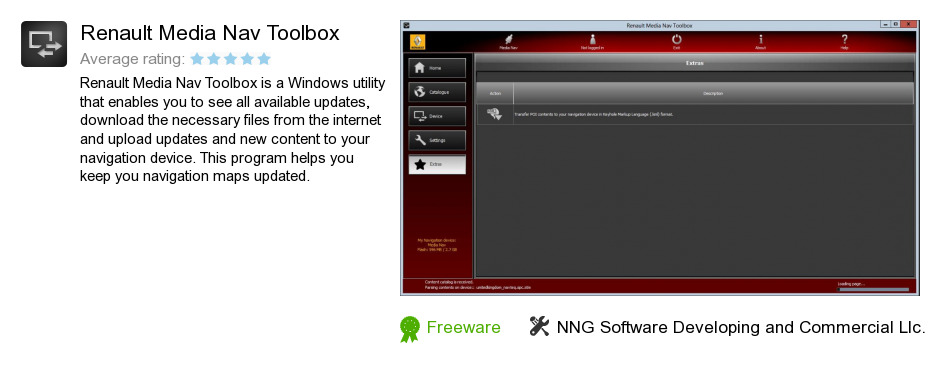The height and width of the screenshot is (373, 940).
Task: Select the Extras sidebar button
Action: point(437,164)
